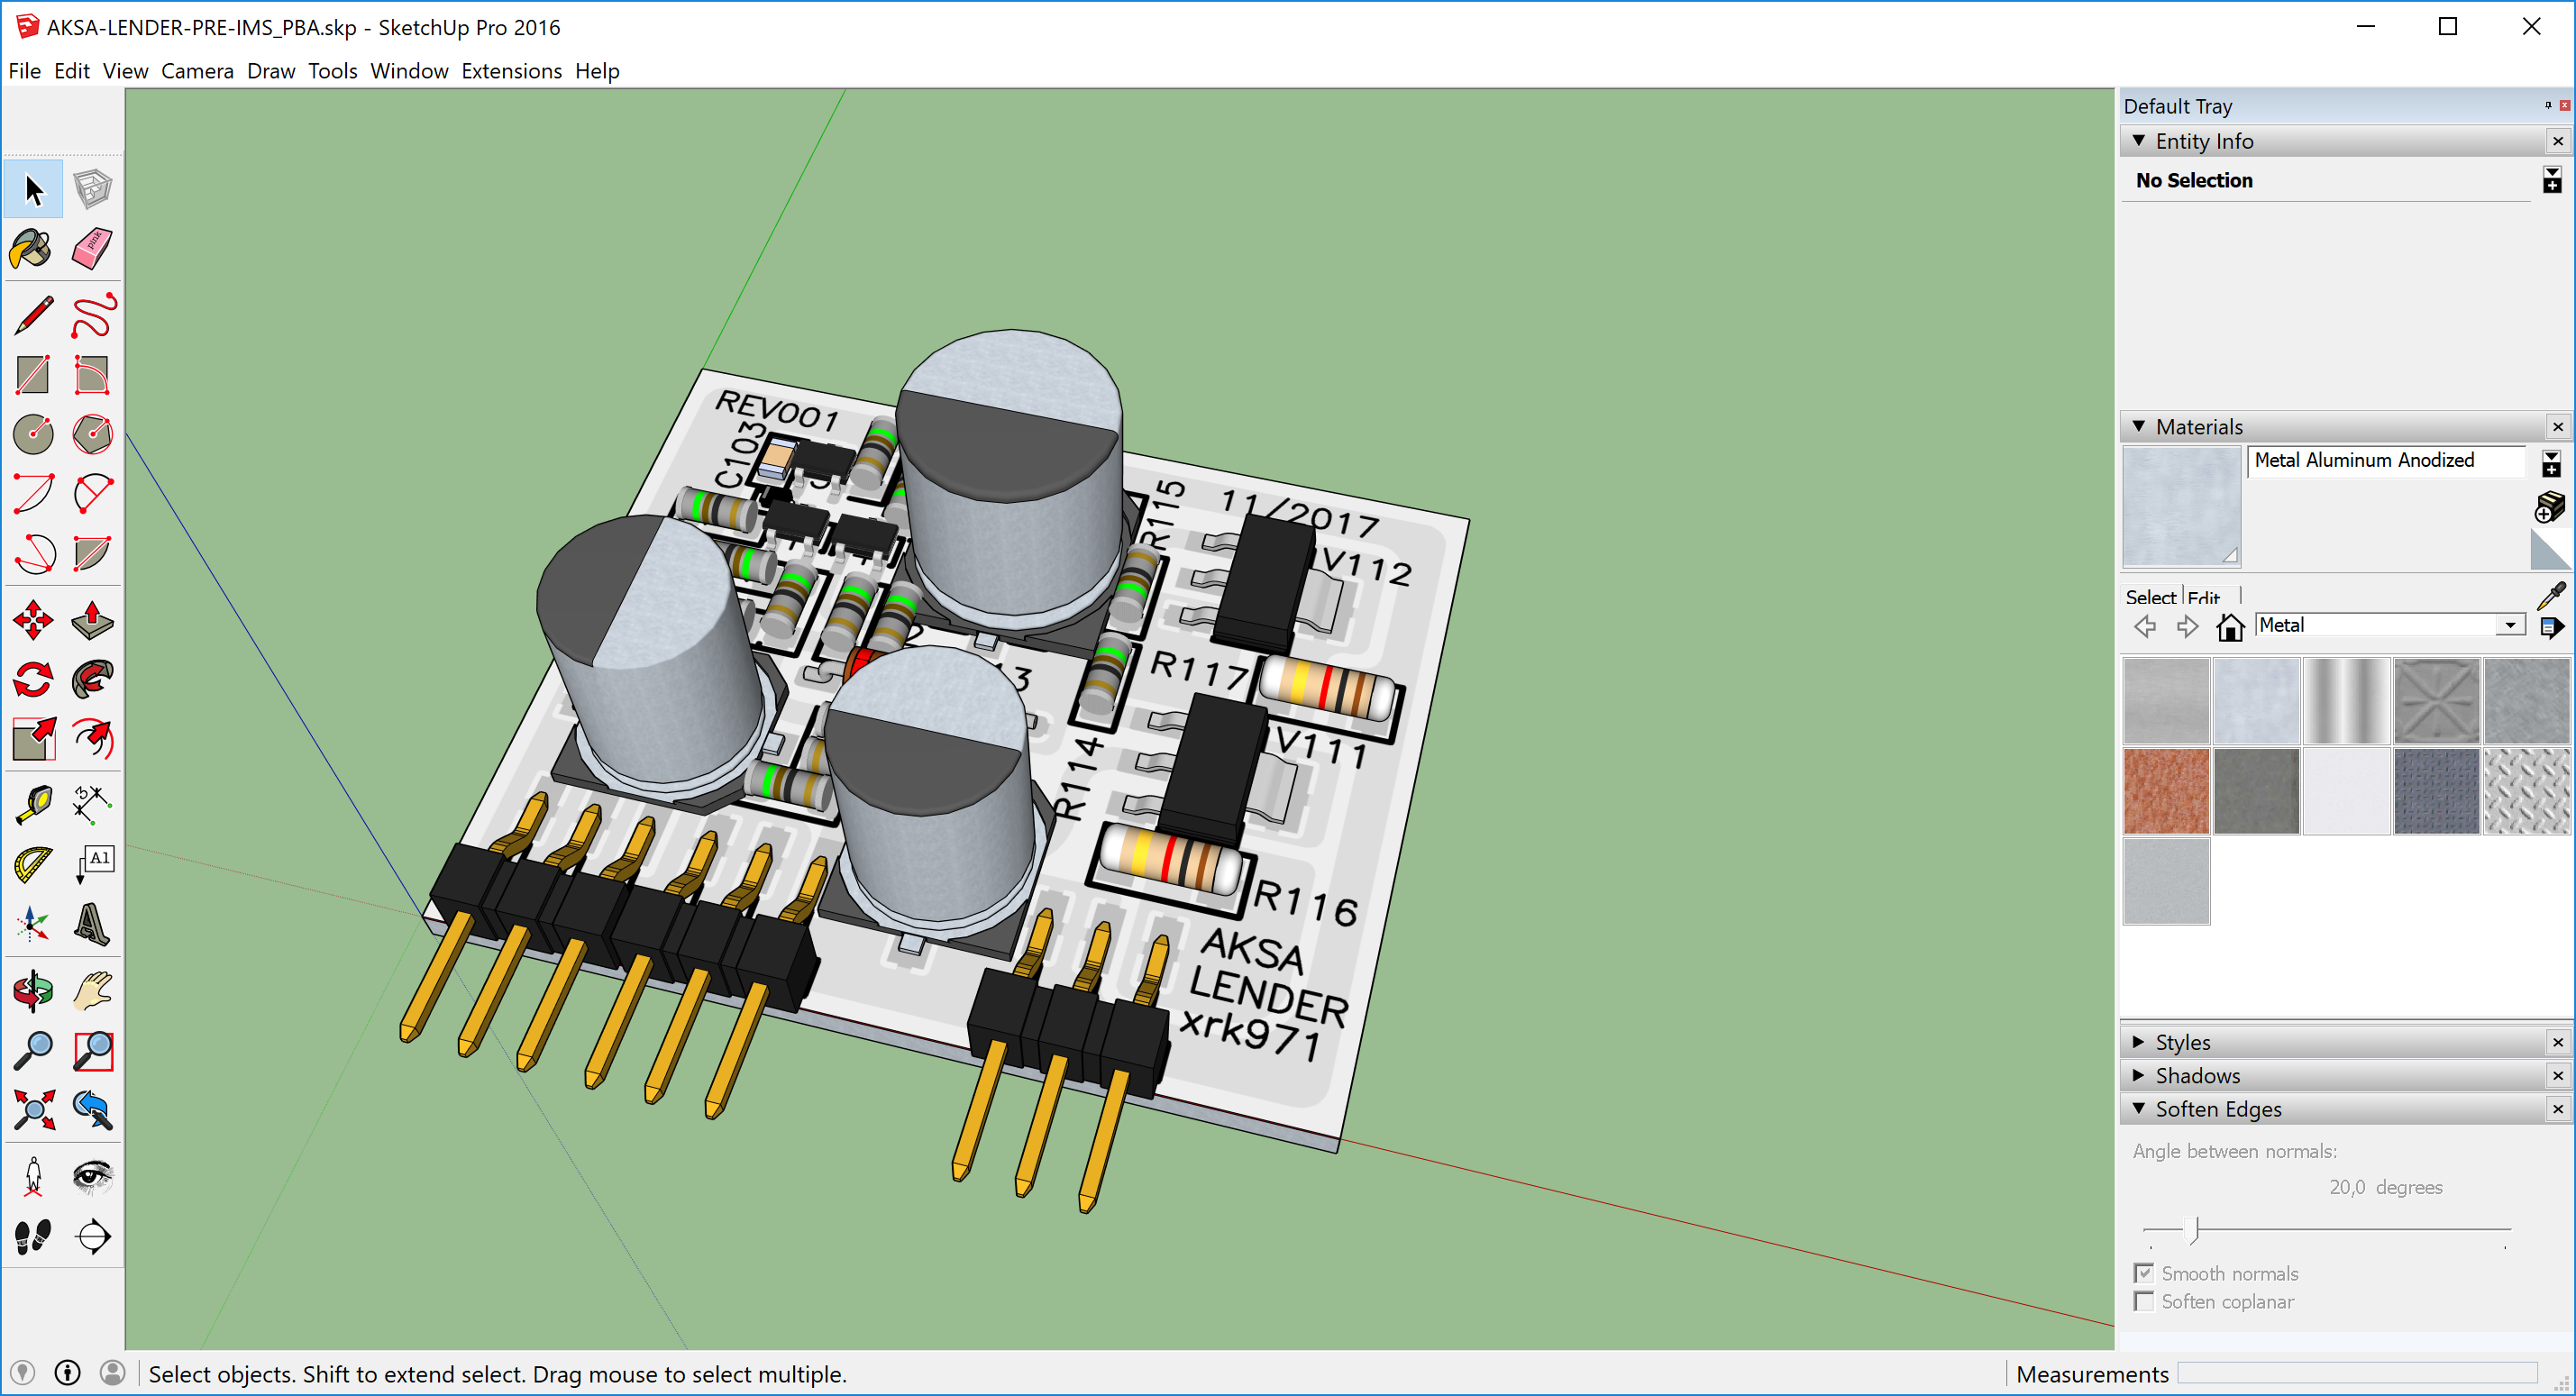The height and width of the screenshot is (1396, 2576).
Task: Select the Push/Pull tool
Action: pyautogui.click(x=92, y=620)
